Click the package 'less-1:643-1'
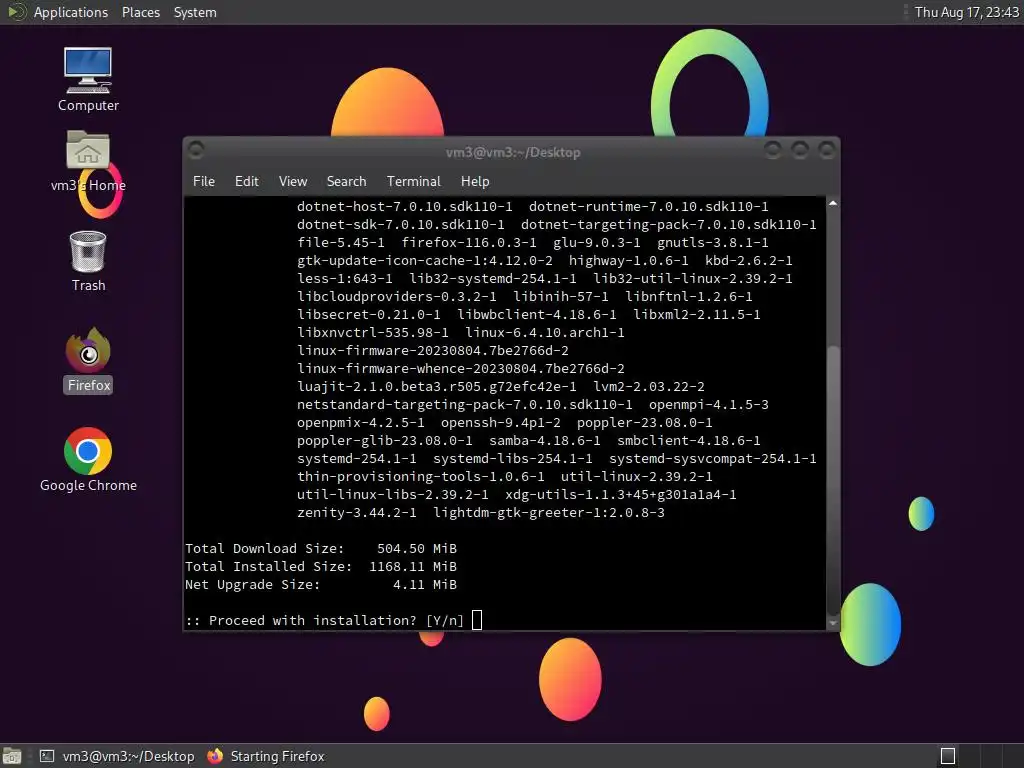The width and height of the screenshot is (1024, 768). click(x=345, y=278)
